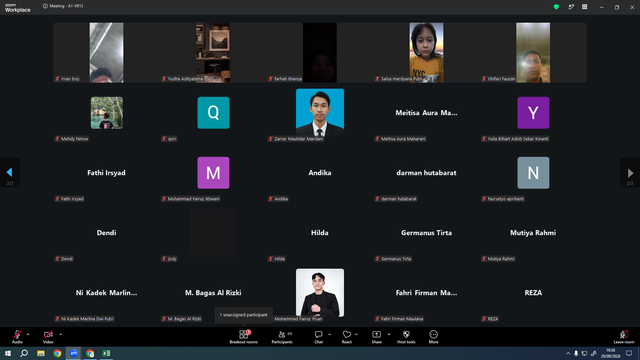Open Windows taskbar search
Viewport: 640px width, 360px height.
coord(24,353)
